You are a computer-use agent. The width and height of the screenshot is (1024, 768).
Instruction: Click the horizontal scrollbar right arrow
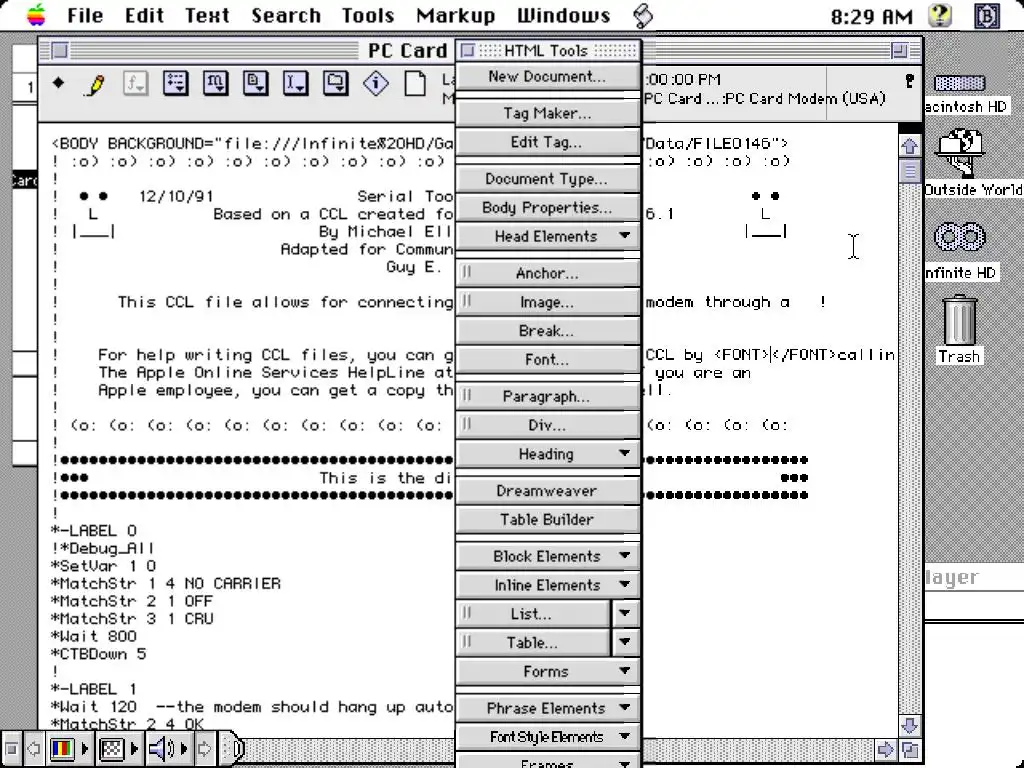pyautogui.click(x=885, y=749)
